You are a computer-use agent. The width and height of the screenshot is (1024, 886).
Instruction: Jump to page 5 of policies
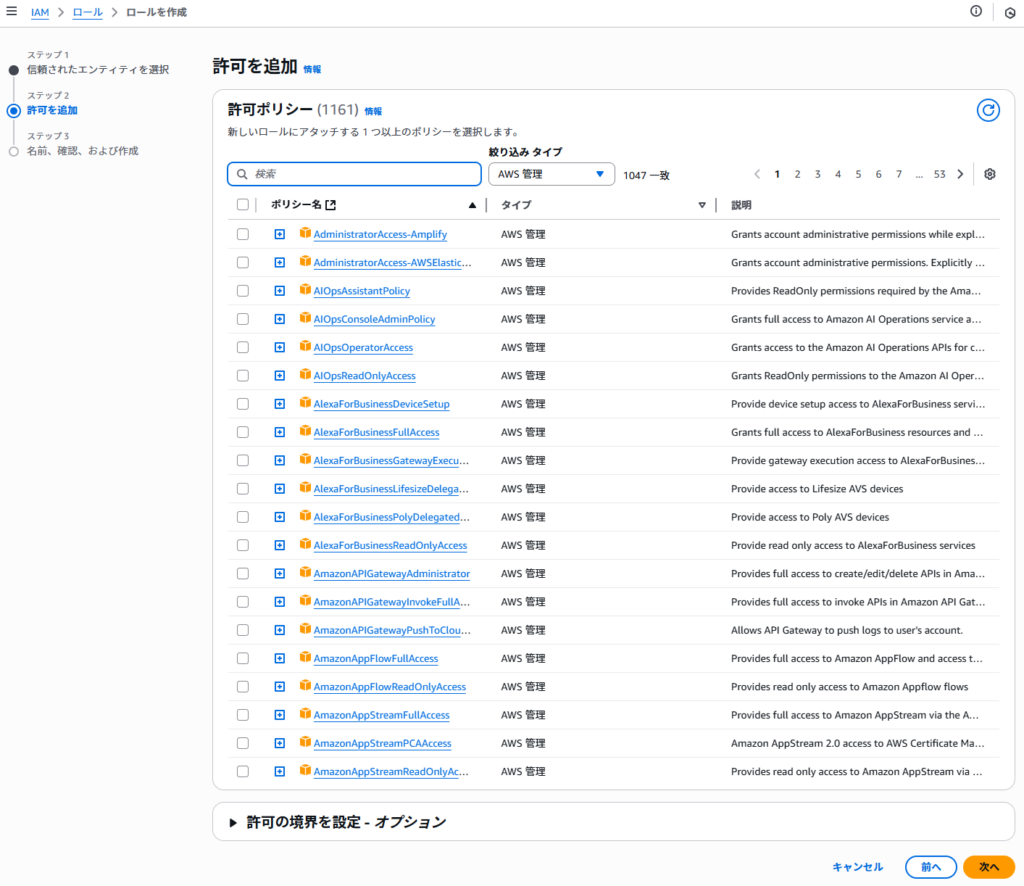(858, 174)
